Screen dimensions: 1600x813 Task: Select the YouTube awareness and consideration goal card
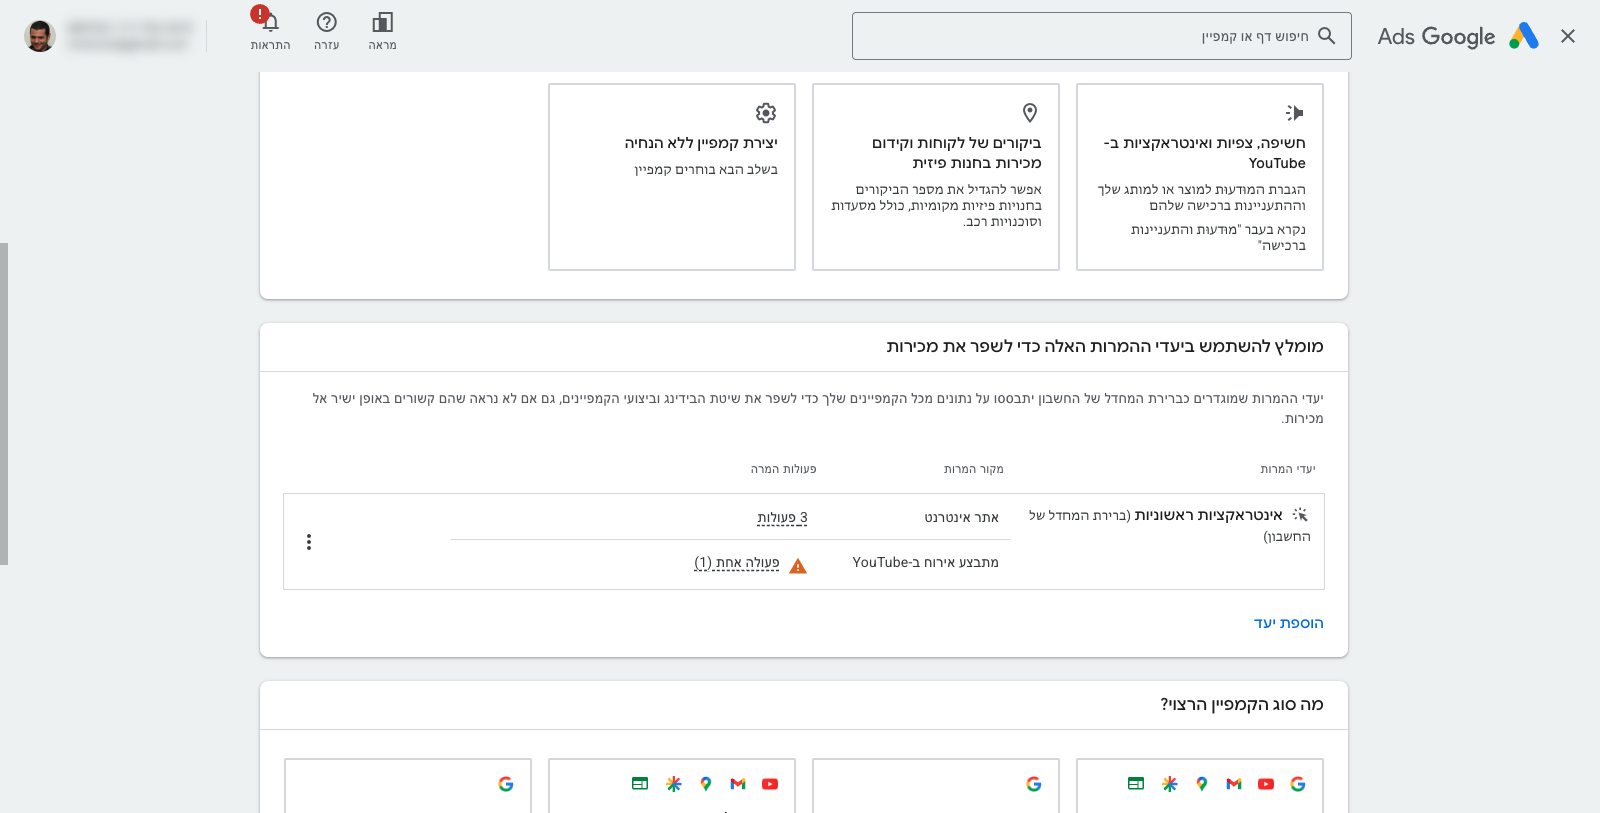(1199, 177)
